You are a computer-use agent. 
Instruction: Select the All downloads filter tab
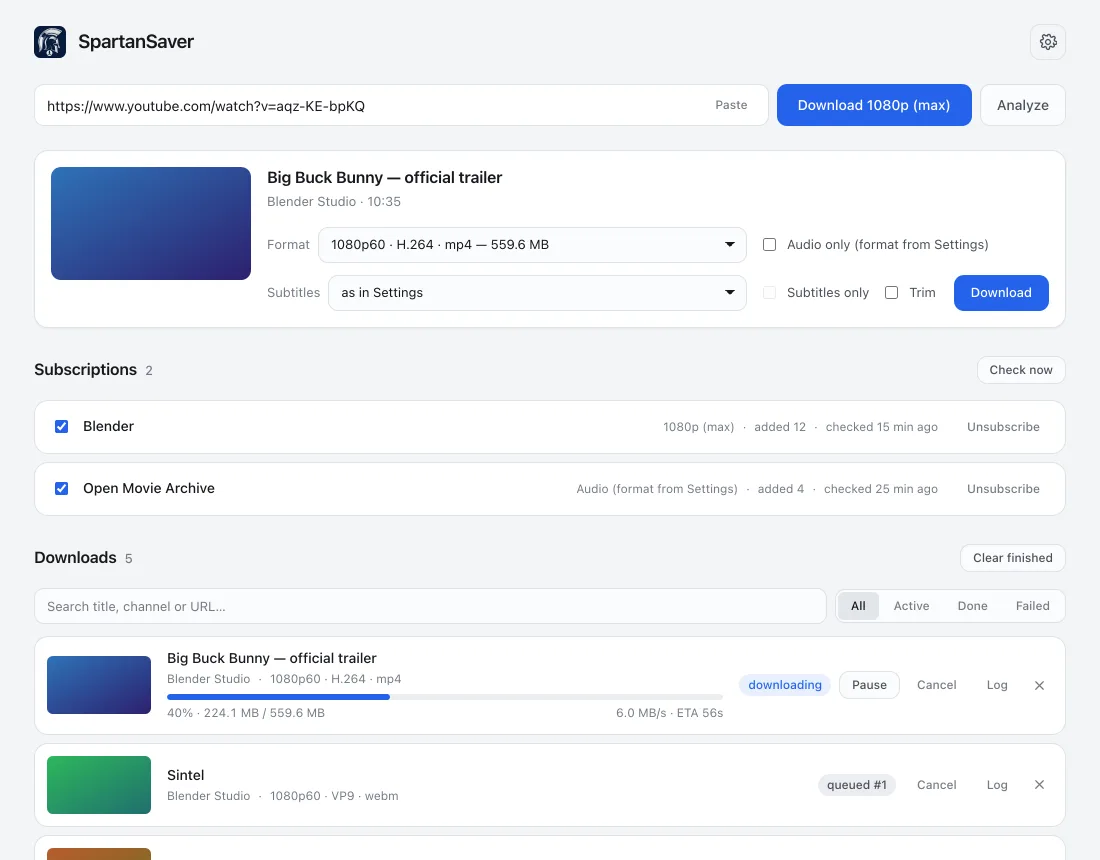pos(858,606)
